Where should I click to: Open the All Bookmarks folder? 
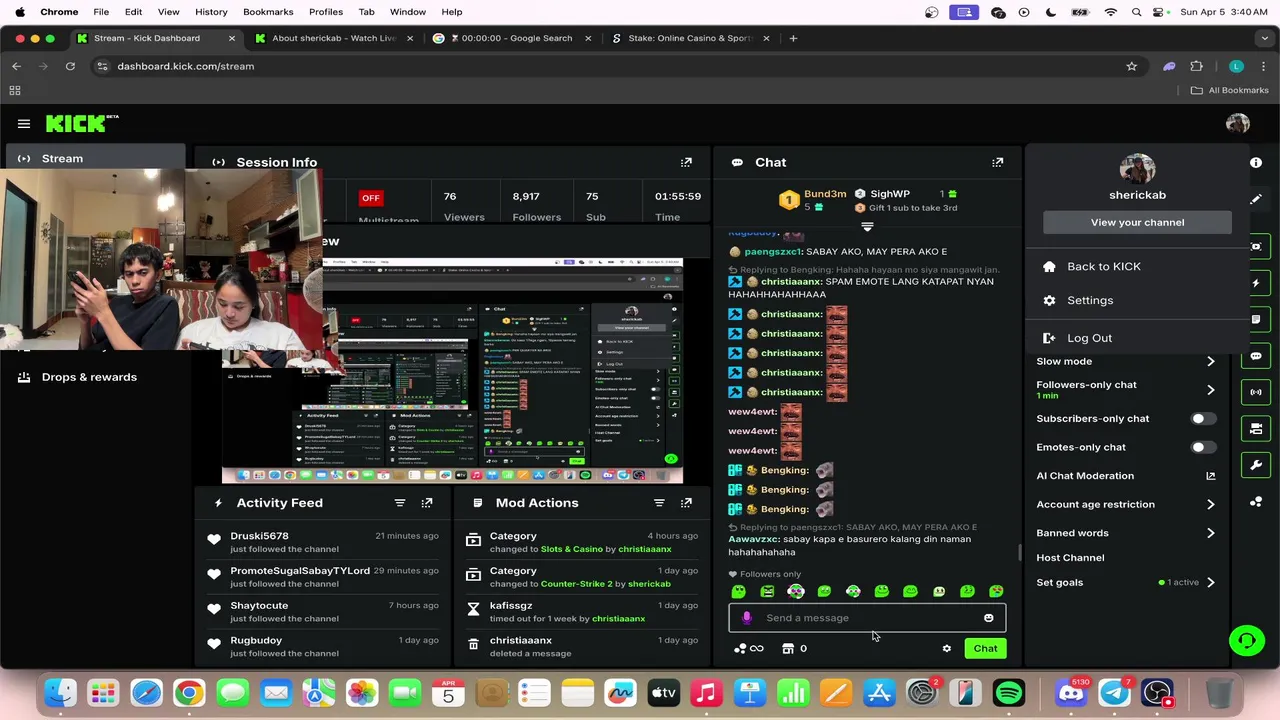click(1229, 90)
